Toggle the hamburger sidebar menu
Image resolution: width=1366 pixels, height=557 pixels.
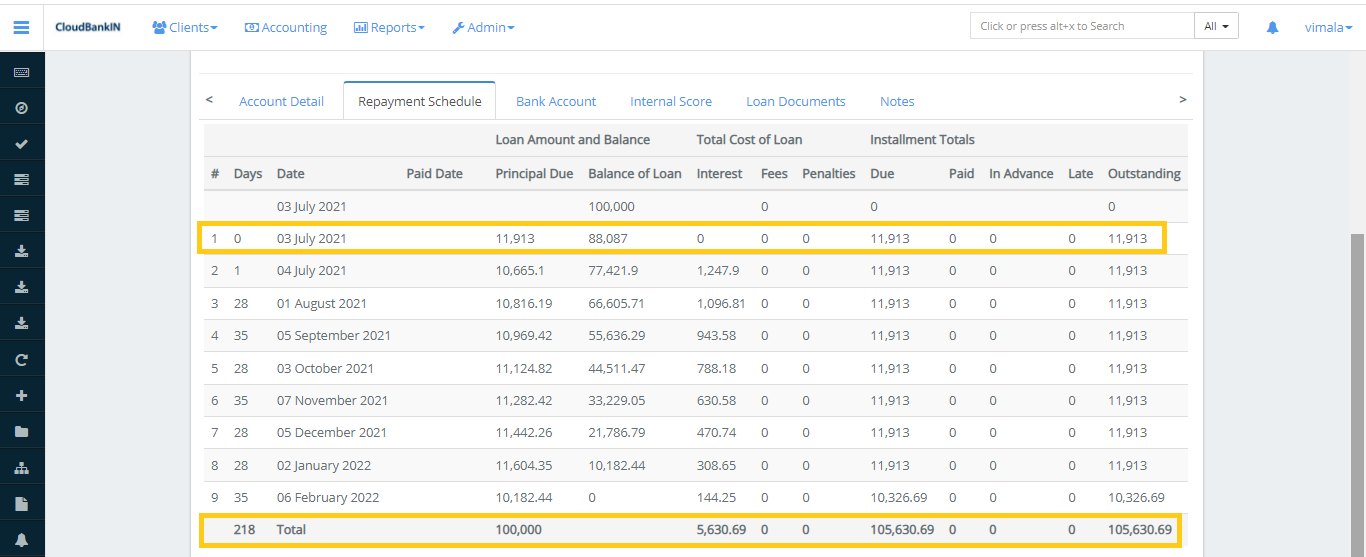(21, 27)
